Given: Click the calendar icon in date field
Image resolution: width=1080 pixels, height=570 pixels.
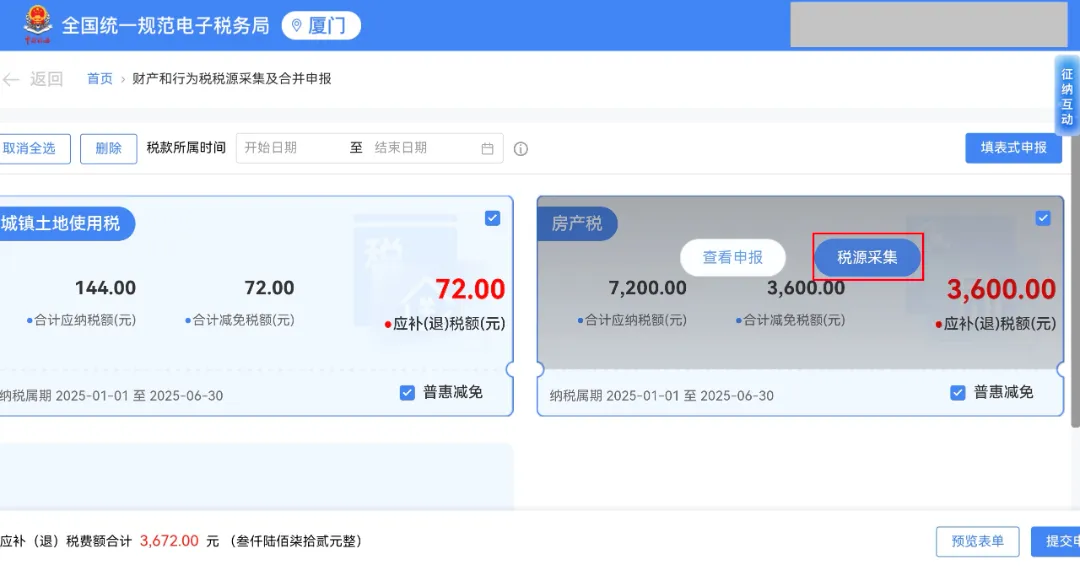Looking at the screenshot, I should pyautogui.click(x=488, y=149).
